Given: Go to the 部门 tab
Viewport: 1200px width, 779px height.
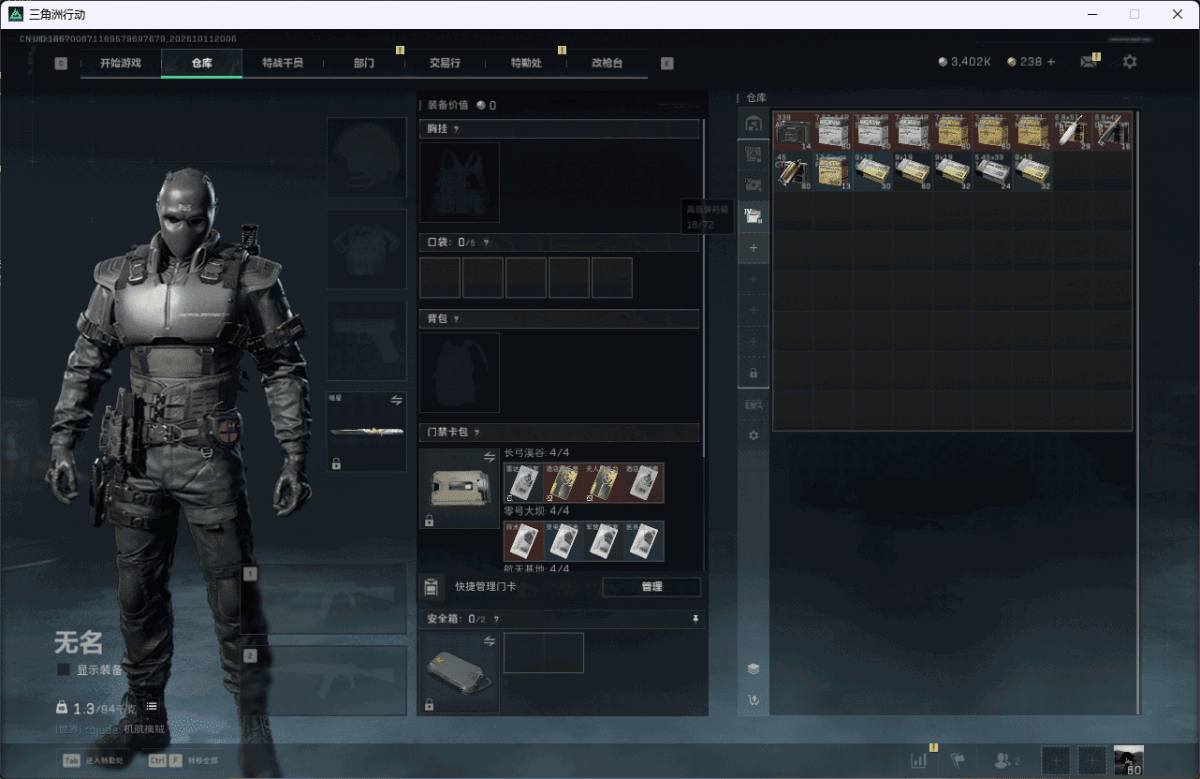Looking at the screenshot, I should point(364,63).
